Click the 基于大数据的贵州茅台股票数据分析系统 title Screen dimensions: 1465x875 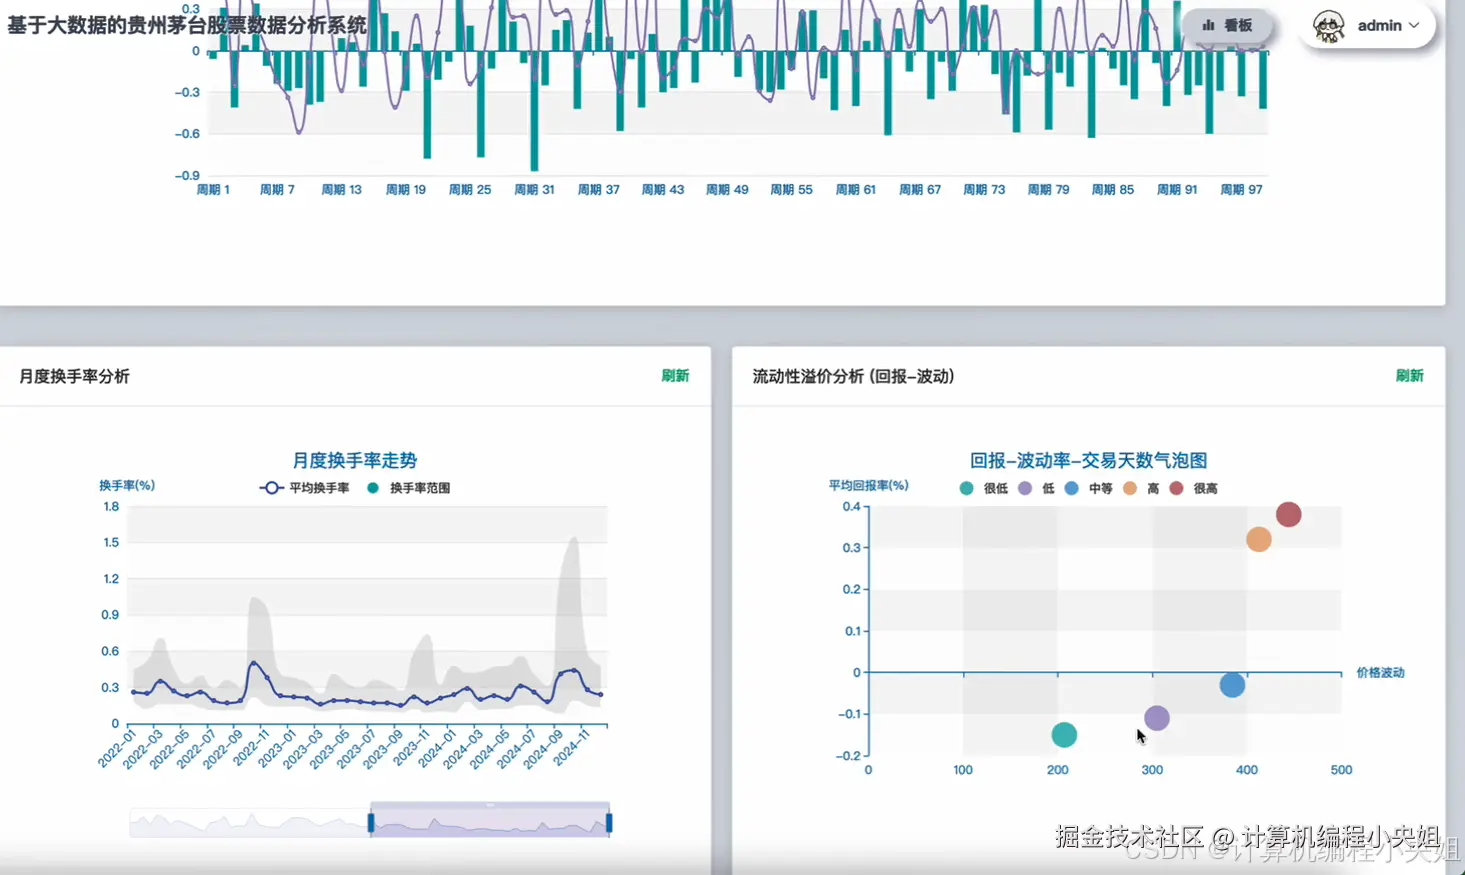pyautogui.click(x=187, y=25)
